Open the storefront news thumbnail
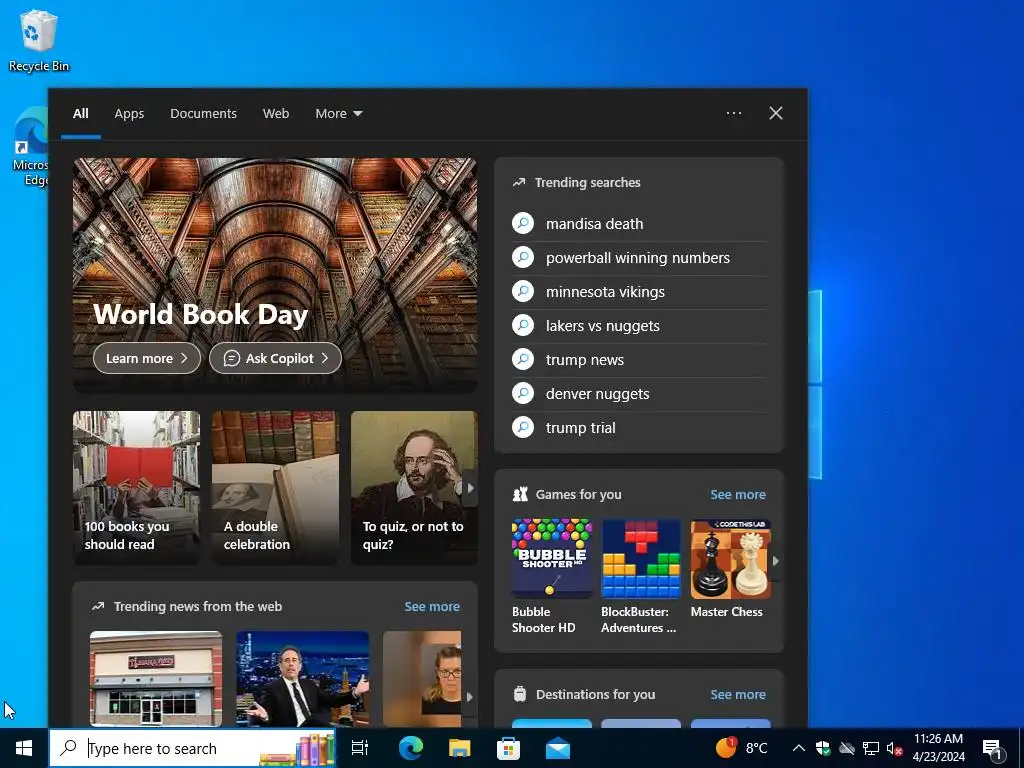Image resolution: width=1024 pixels, height=768 pixels. (155, 679)
